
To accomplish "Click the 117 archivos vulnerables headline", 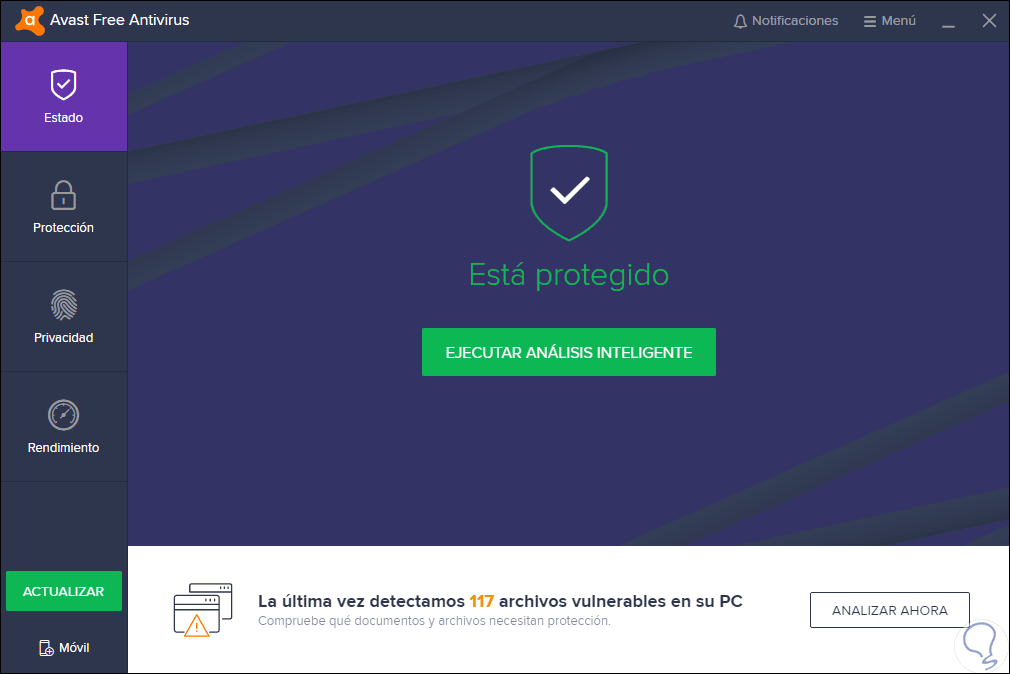I will pos(500,601).
